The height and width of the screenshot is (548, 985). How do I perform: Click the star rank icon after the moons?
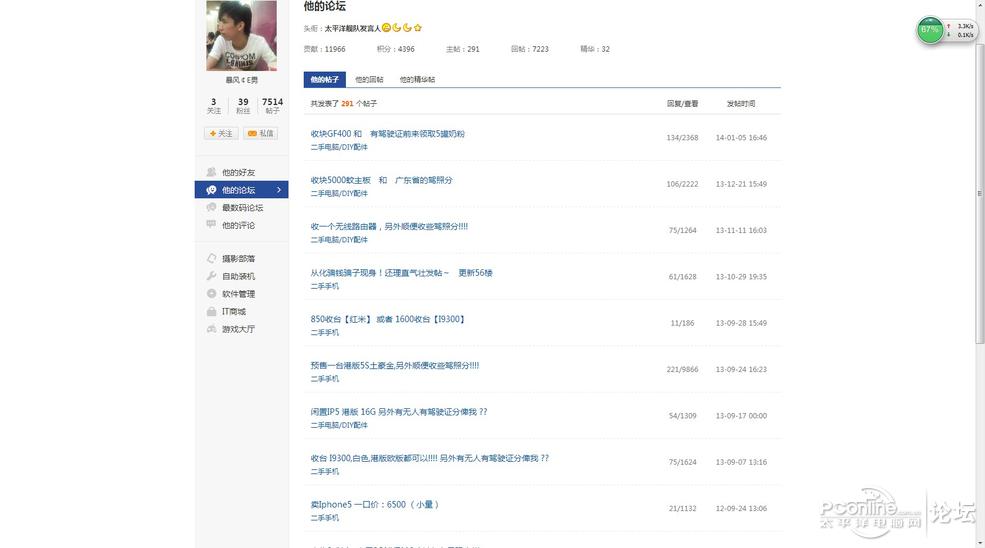418,28
